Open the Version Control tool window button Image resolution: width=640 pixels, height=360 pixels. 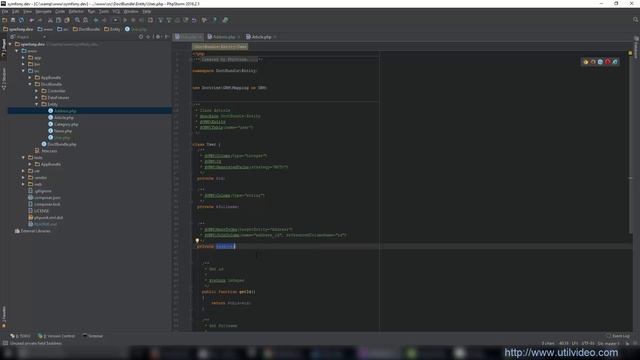[x=56, y=336]
